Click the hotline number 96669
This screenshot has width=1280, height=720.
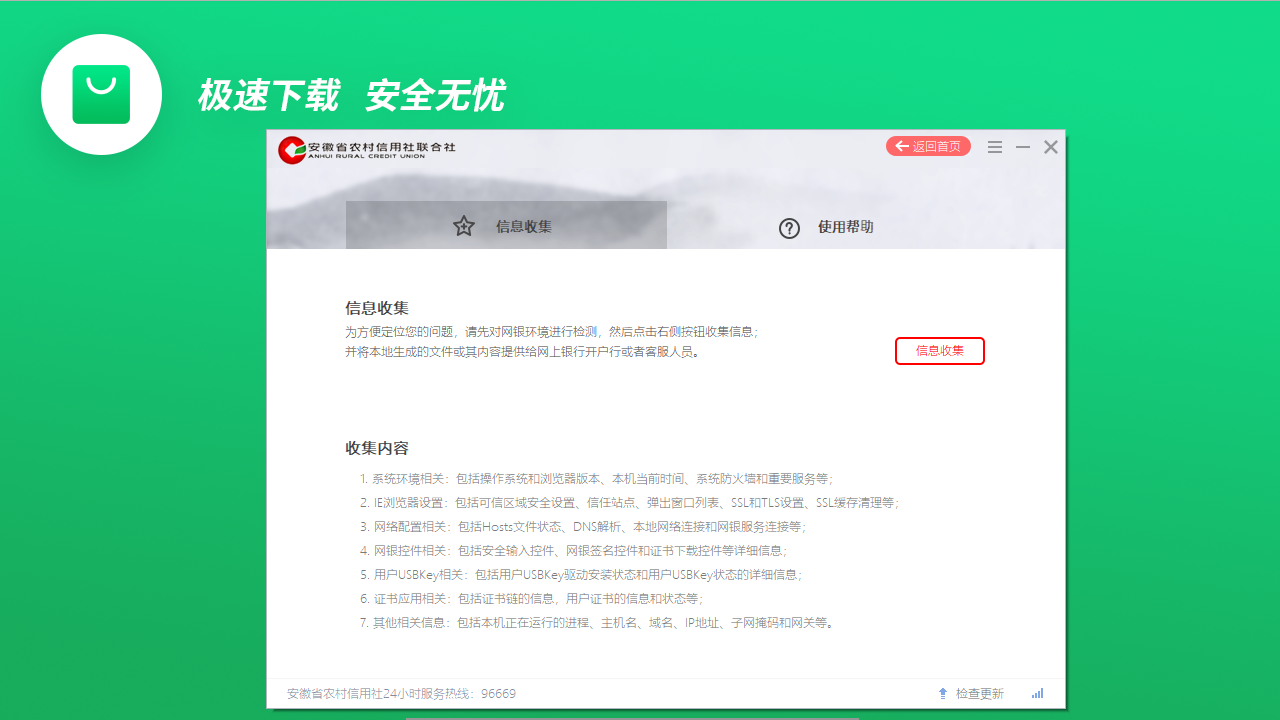[x=498, y=692]
